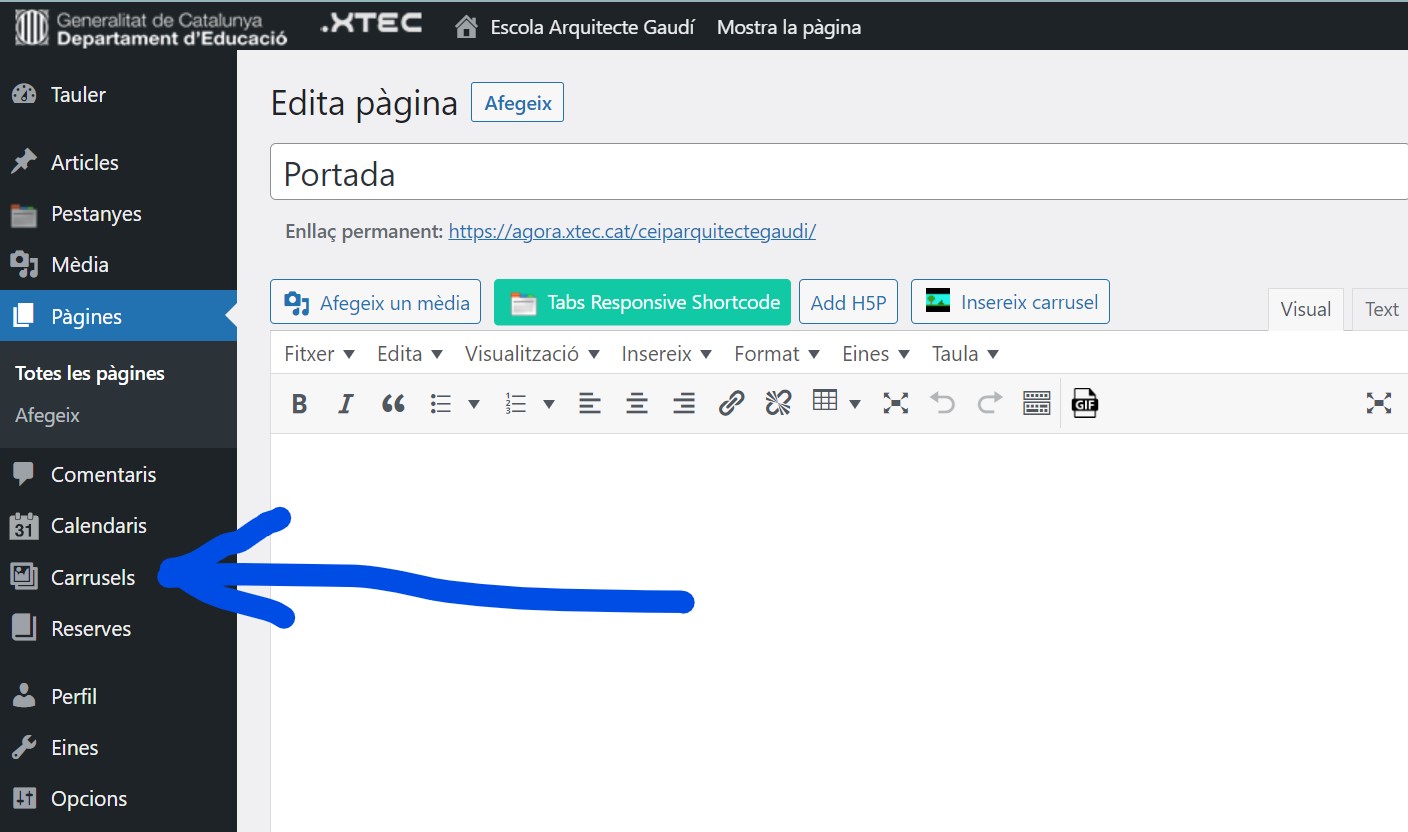Viewport: 1408px width, 832px height.
Task: Toggle bold formatting in editor toolbar
Action: coord(299,404)
